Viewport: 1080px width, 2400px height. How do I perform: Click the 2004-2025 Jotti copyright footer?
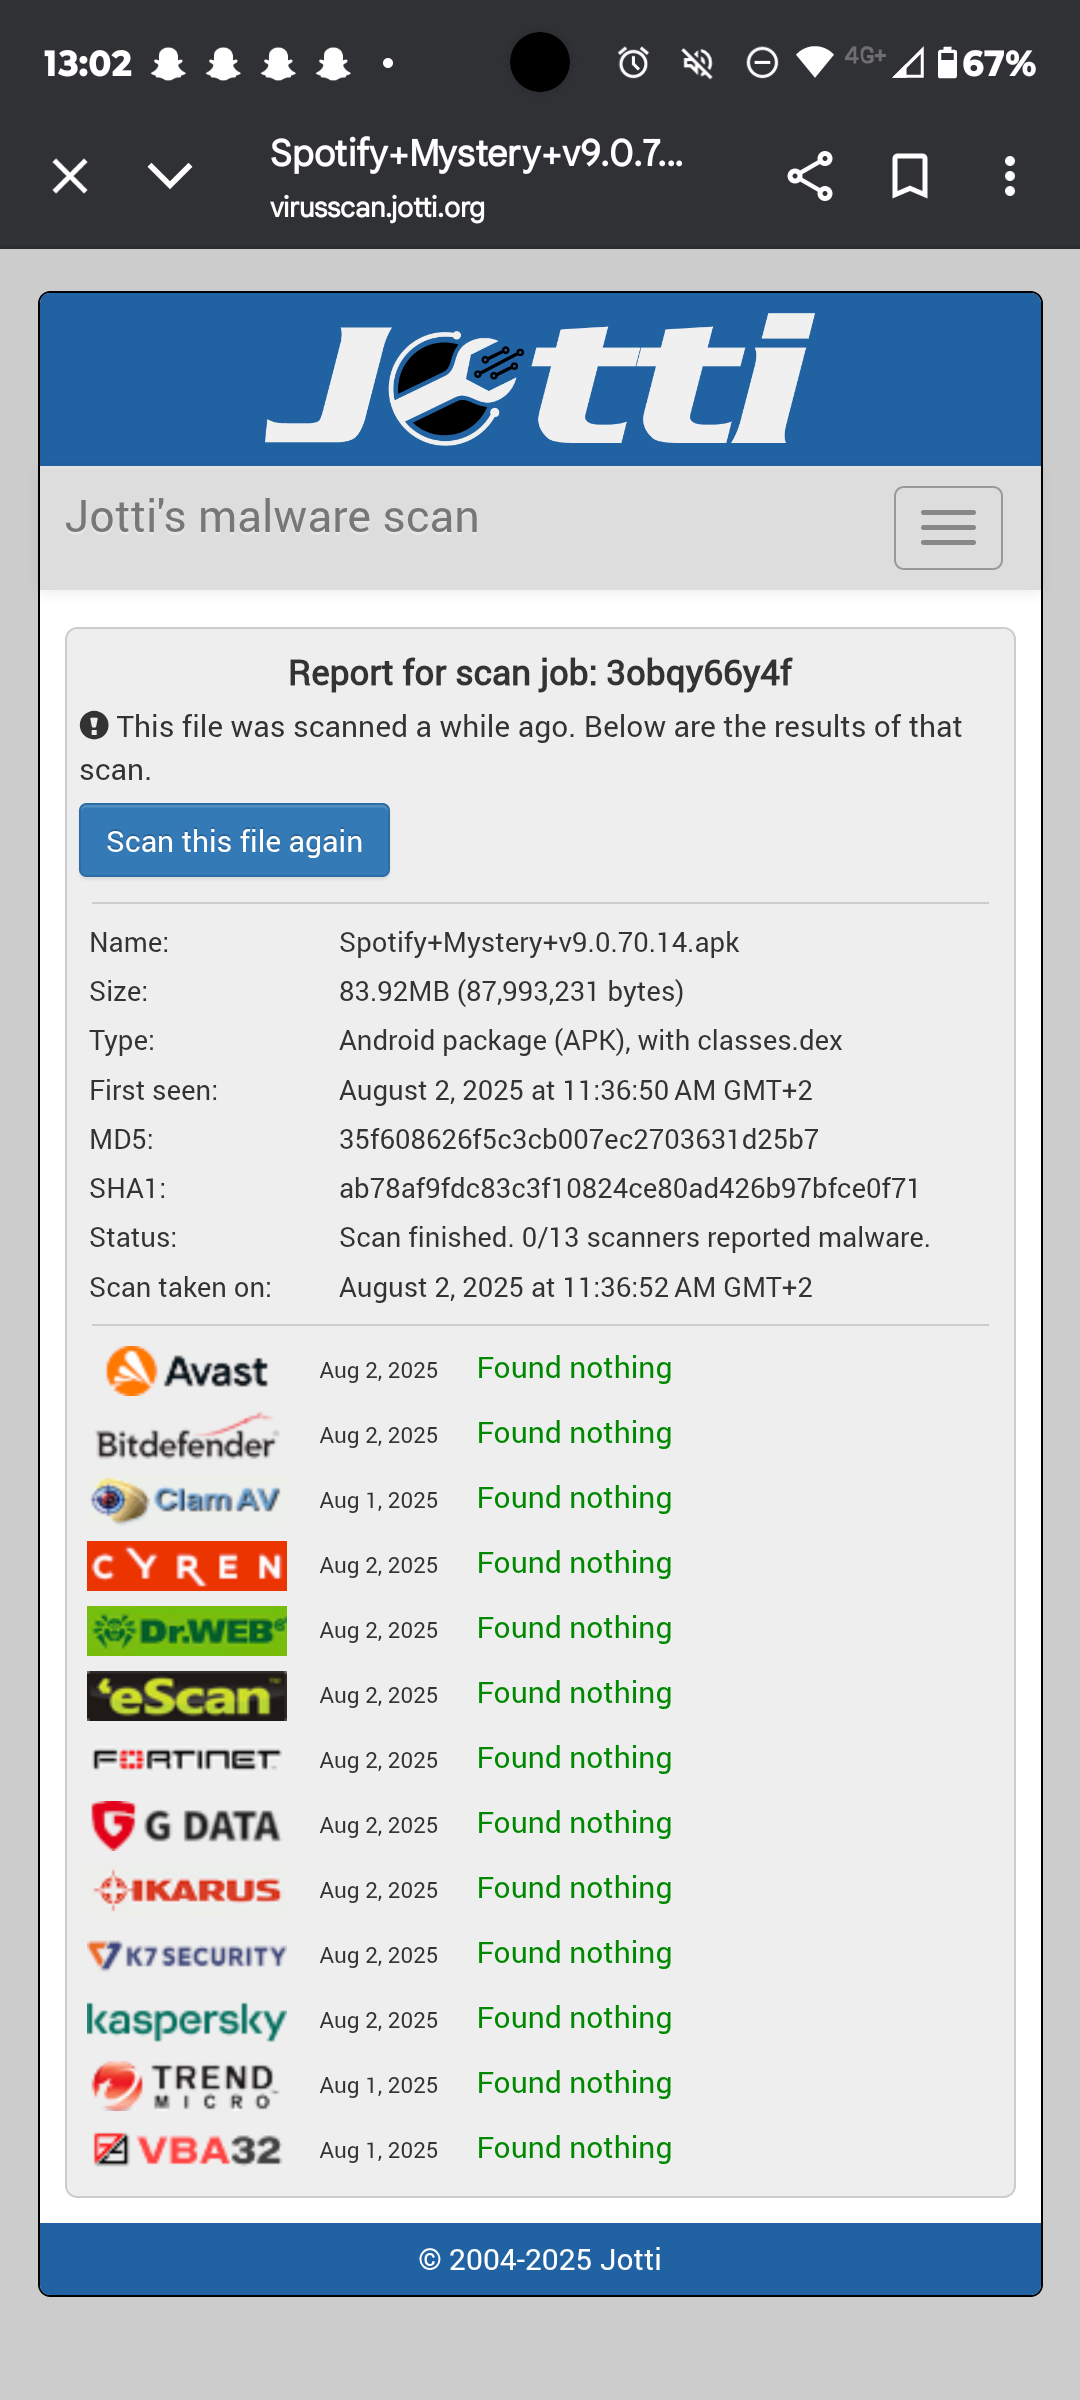540,2260
